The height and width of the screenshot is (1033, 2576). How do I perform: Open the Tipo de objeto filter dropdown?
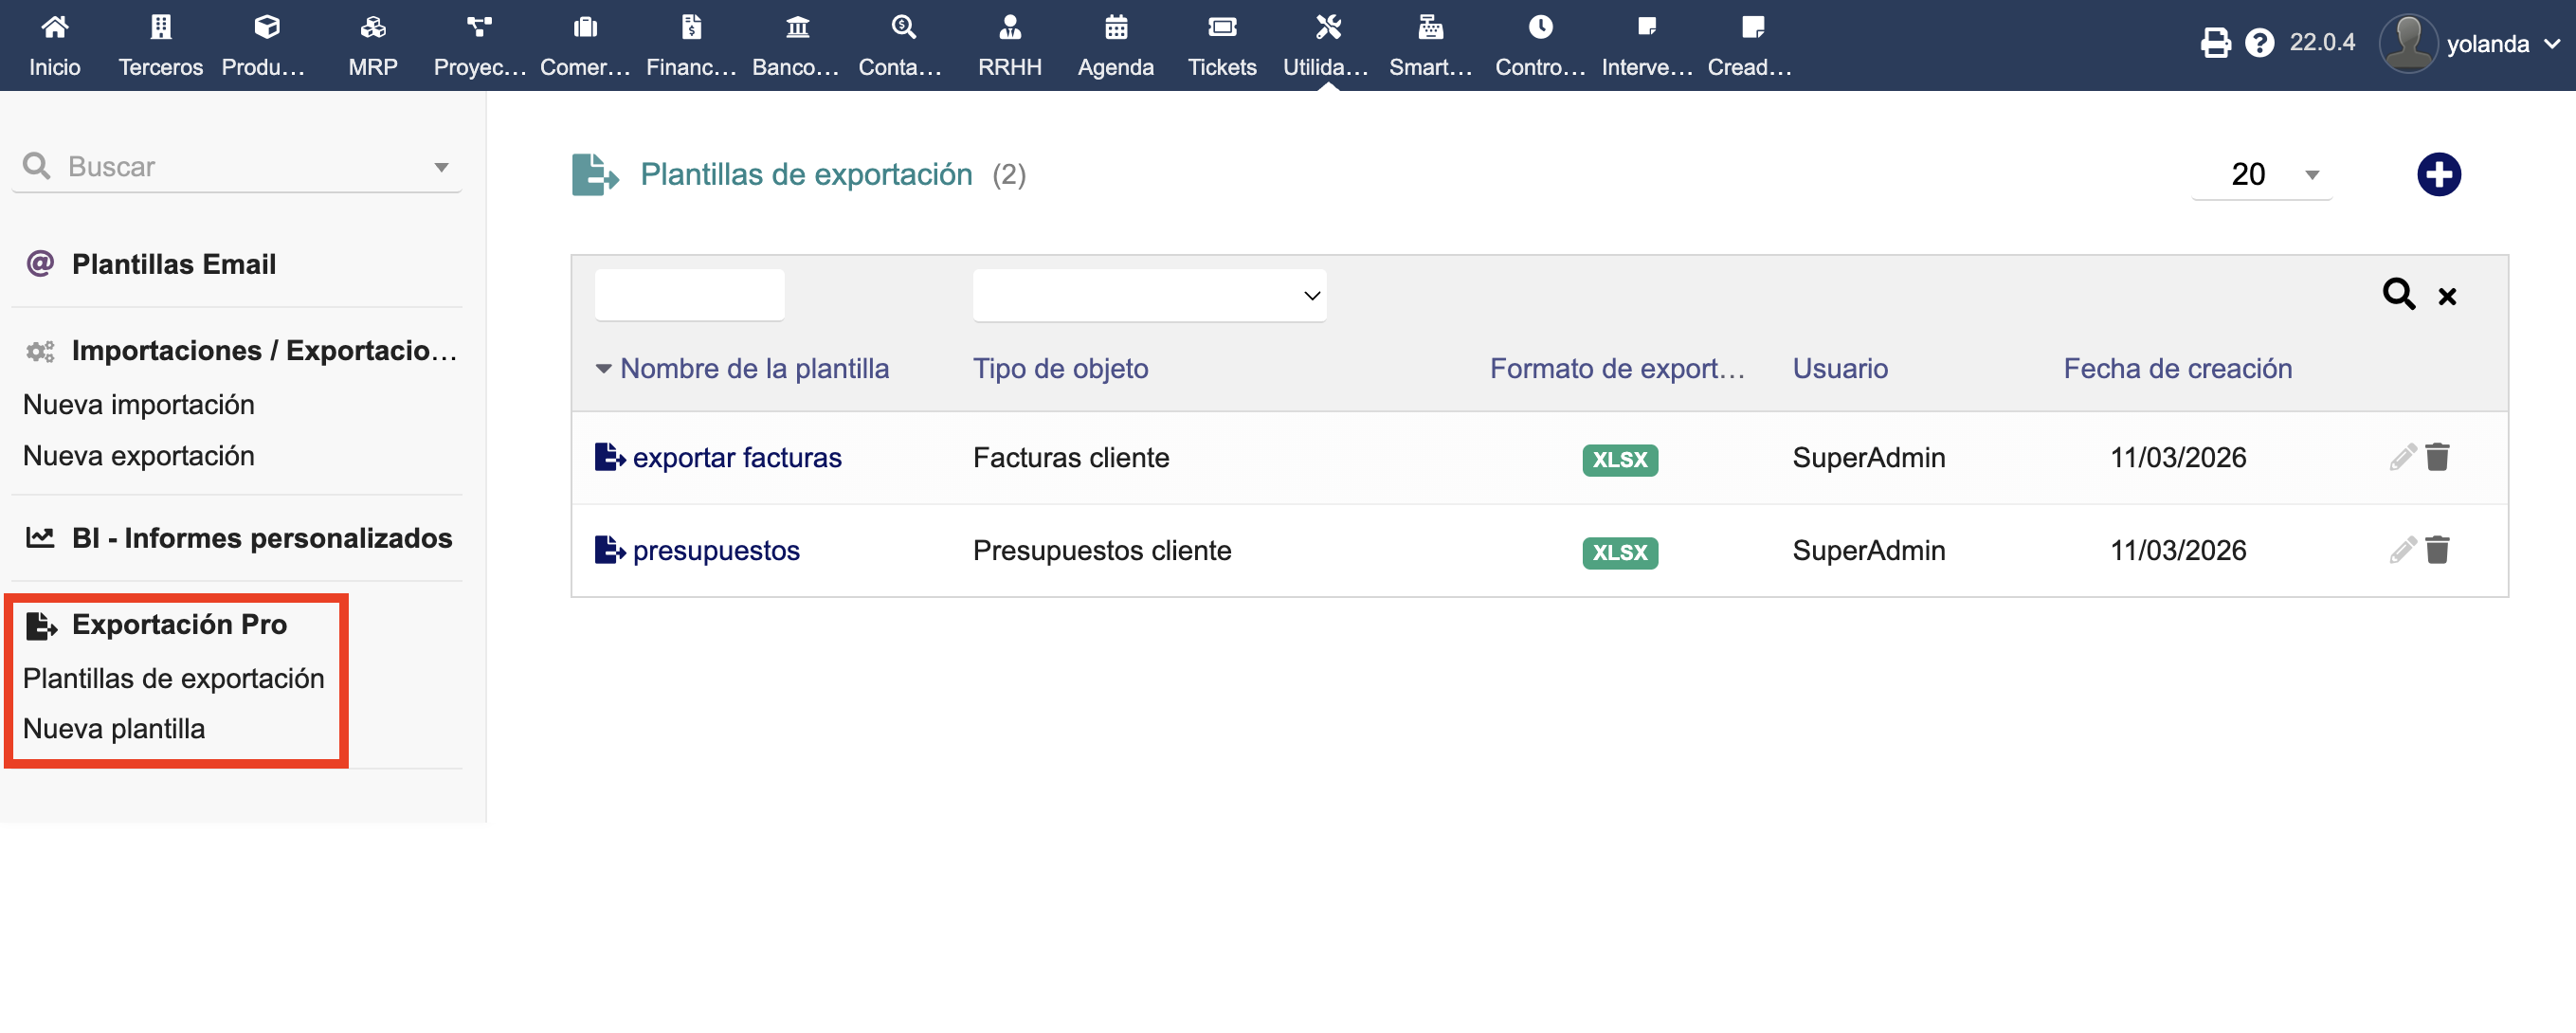click(x=1148, y=296)
